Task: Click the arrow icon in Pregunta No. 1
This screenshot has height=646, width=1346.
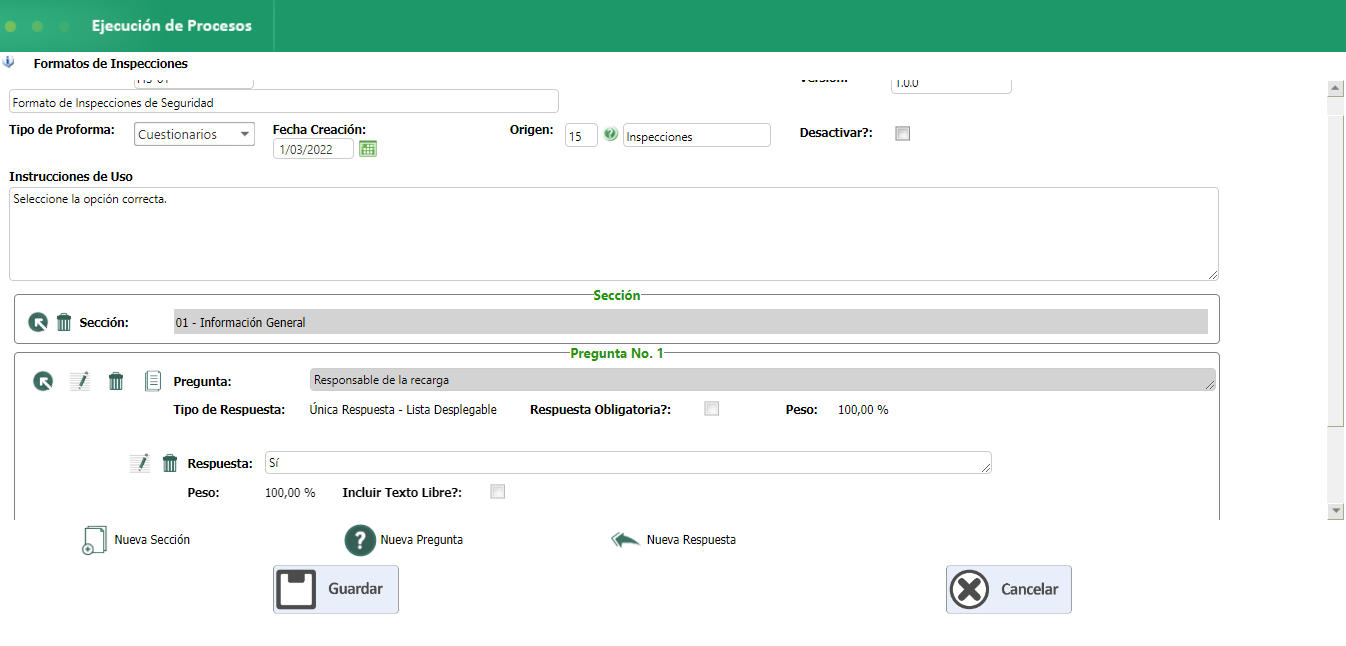Action: (43, 381)
